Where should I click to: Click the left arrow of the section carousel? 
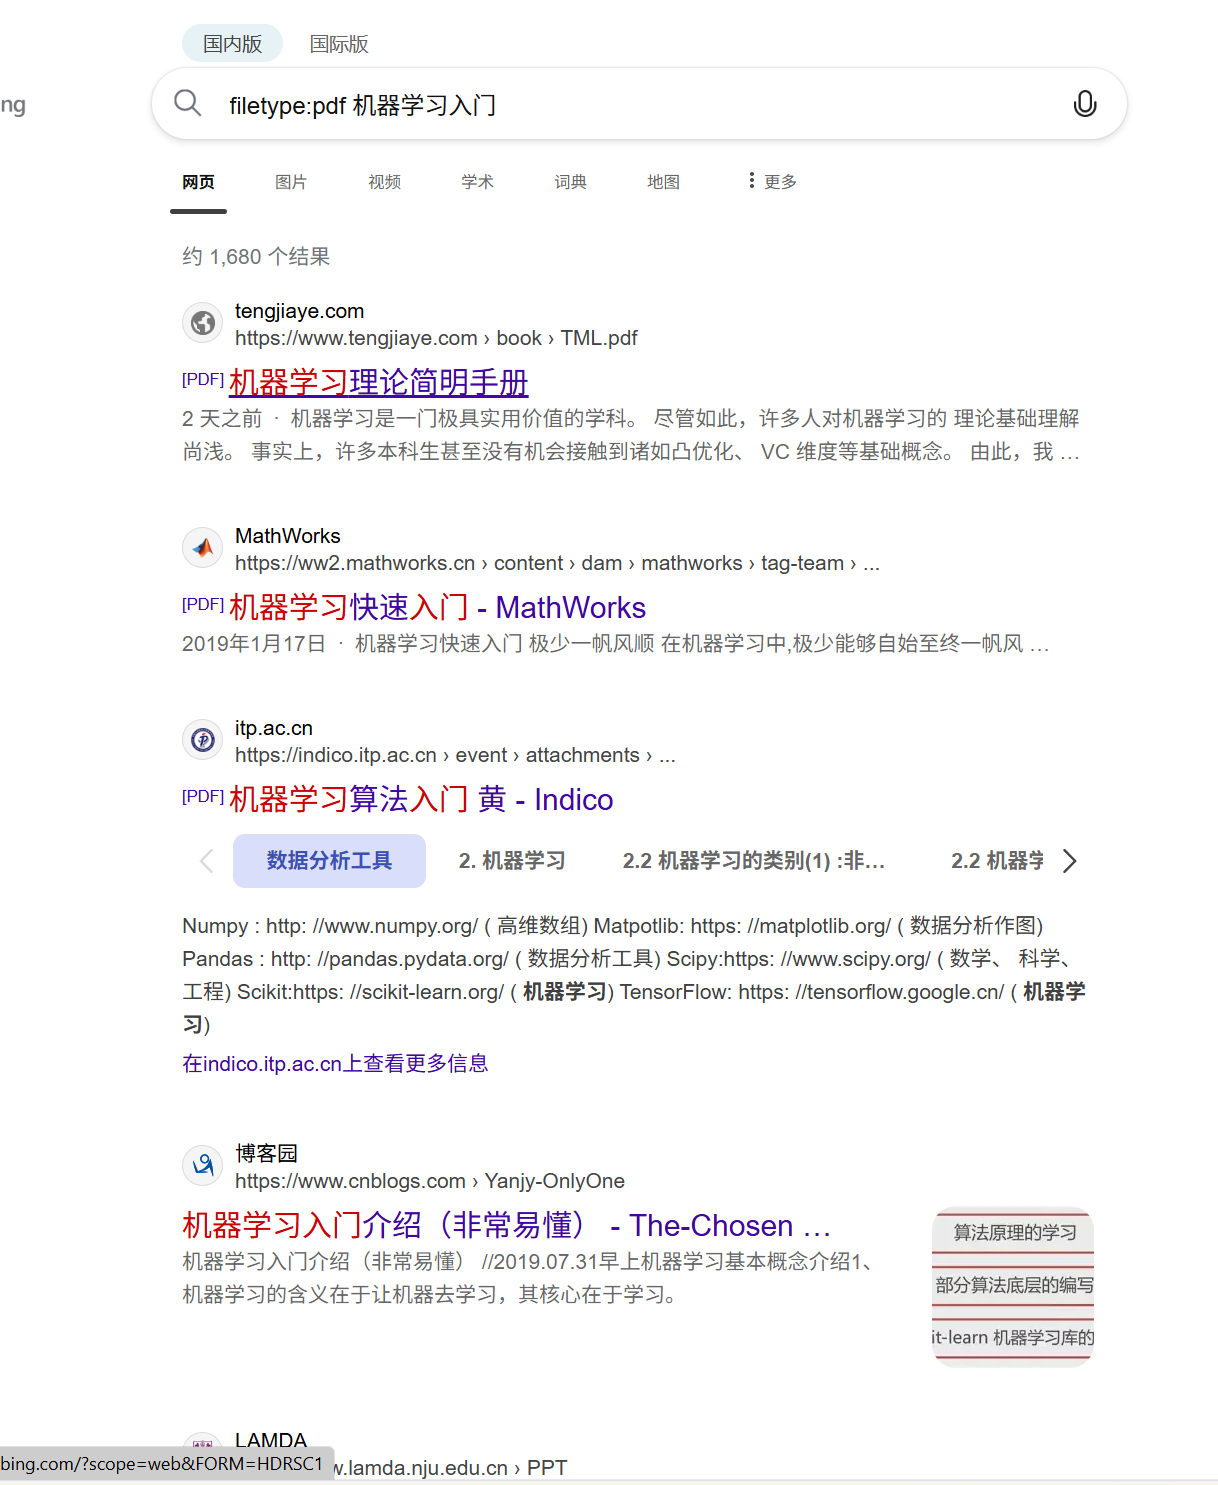(206, 860)
